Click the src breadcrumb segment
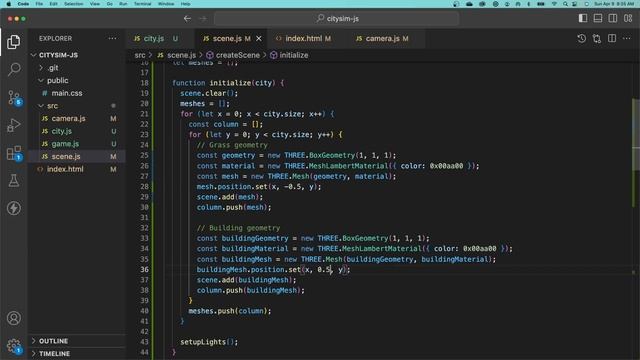 (140, 55)
